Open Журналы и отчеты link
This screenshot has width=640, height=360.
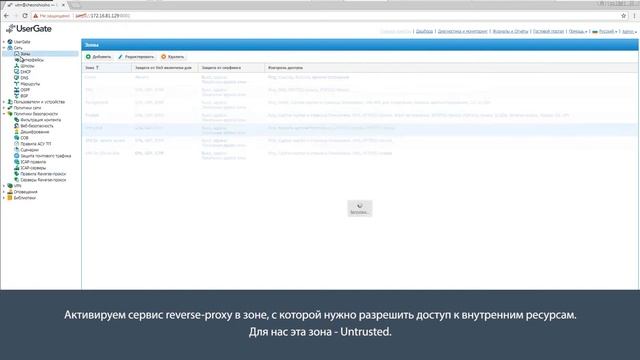coord(510,31)
